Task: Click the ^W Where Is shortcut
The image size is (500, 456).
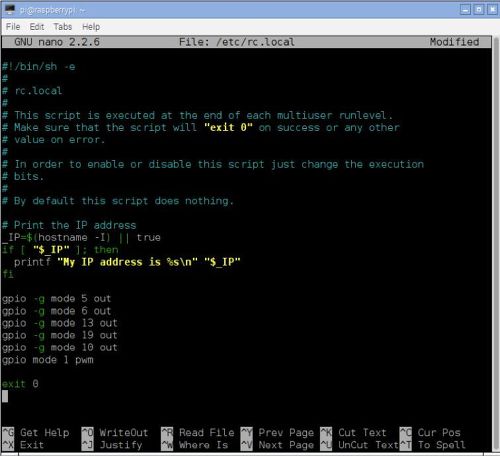Action: [x=195, y=445]
